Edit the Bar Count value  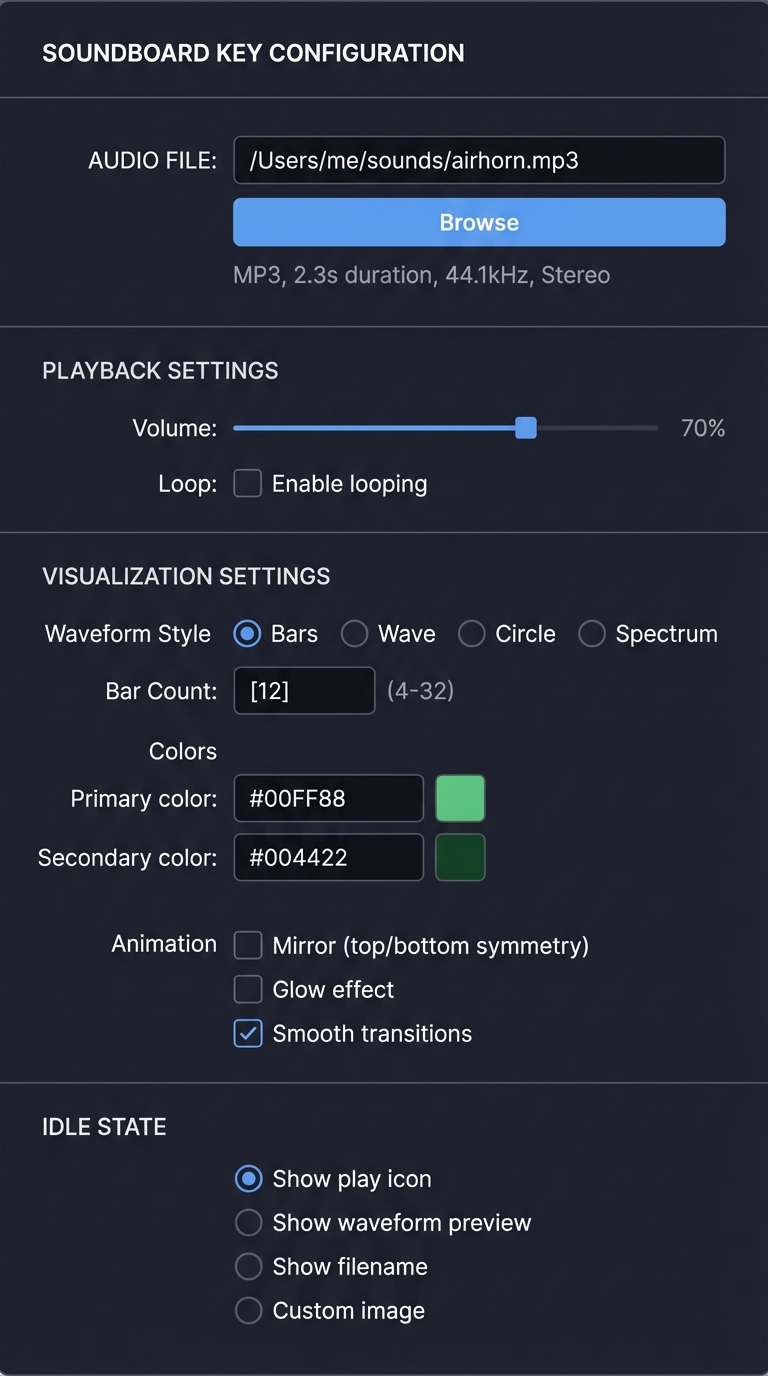pyautogui.click(x=304, y=690)
